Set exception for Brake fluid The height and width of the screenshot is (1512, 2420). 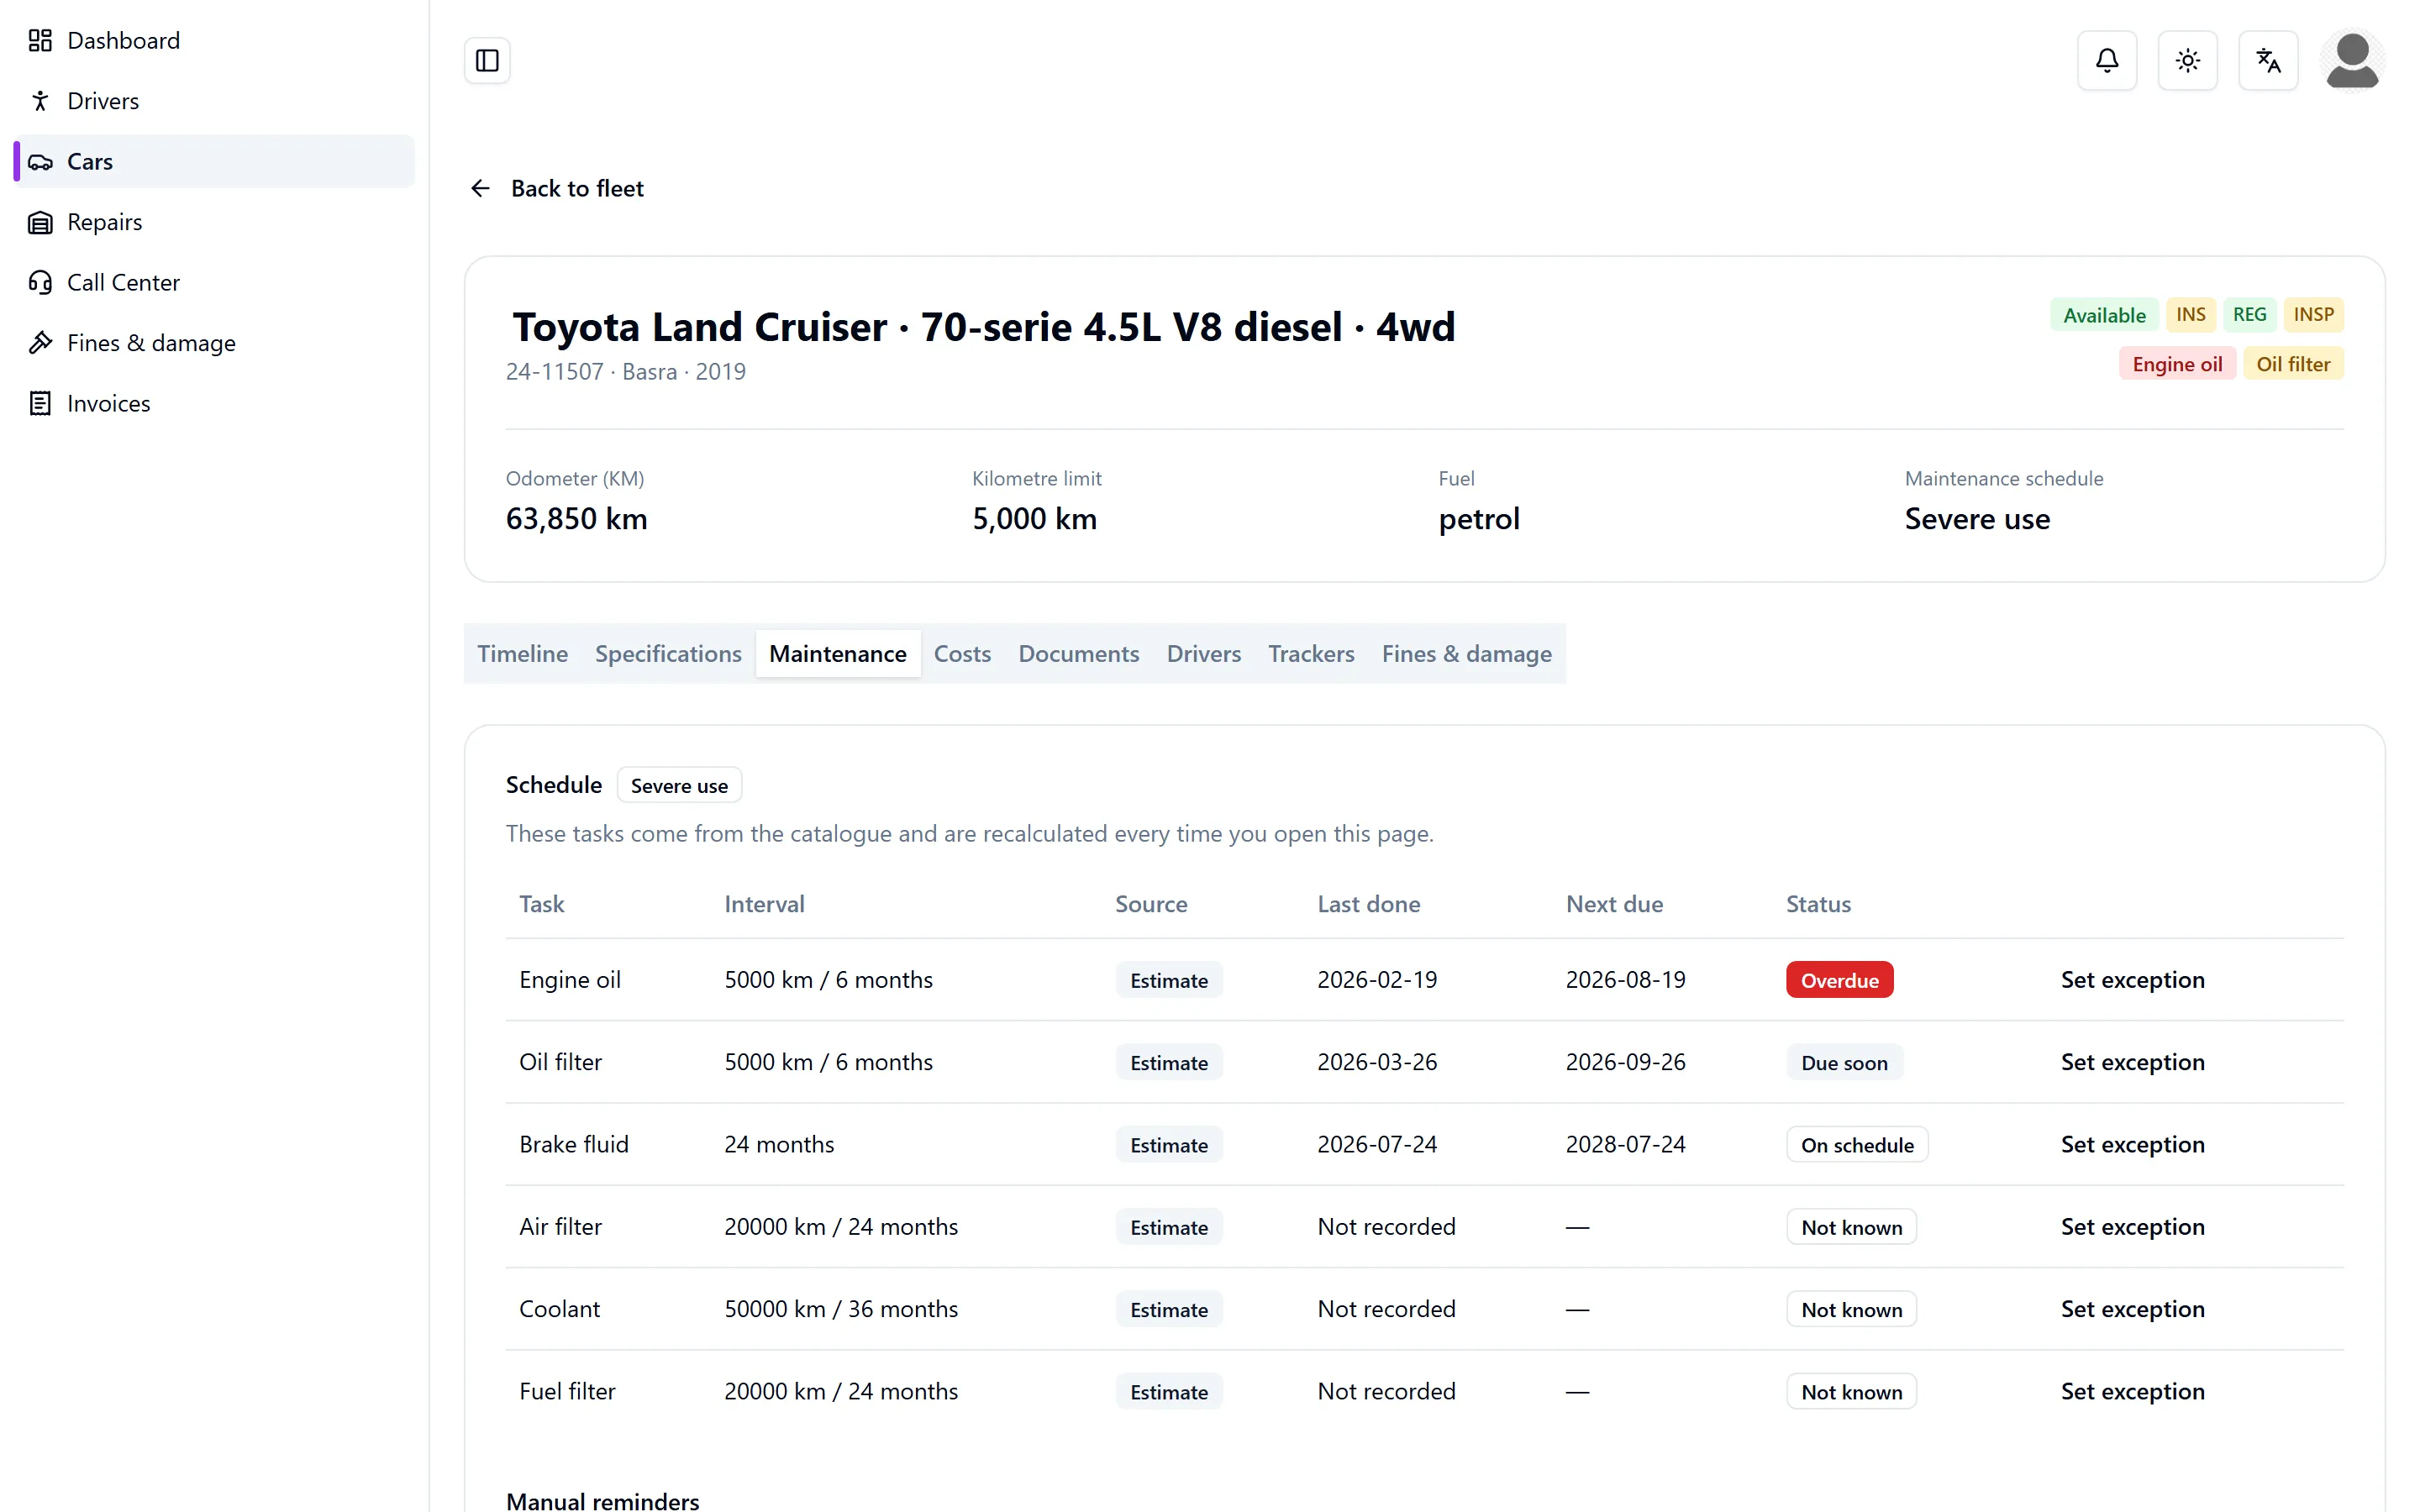tap(2132, 1145)
